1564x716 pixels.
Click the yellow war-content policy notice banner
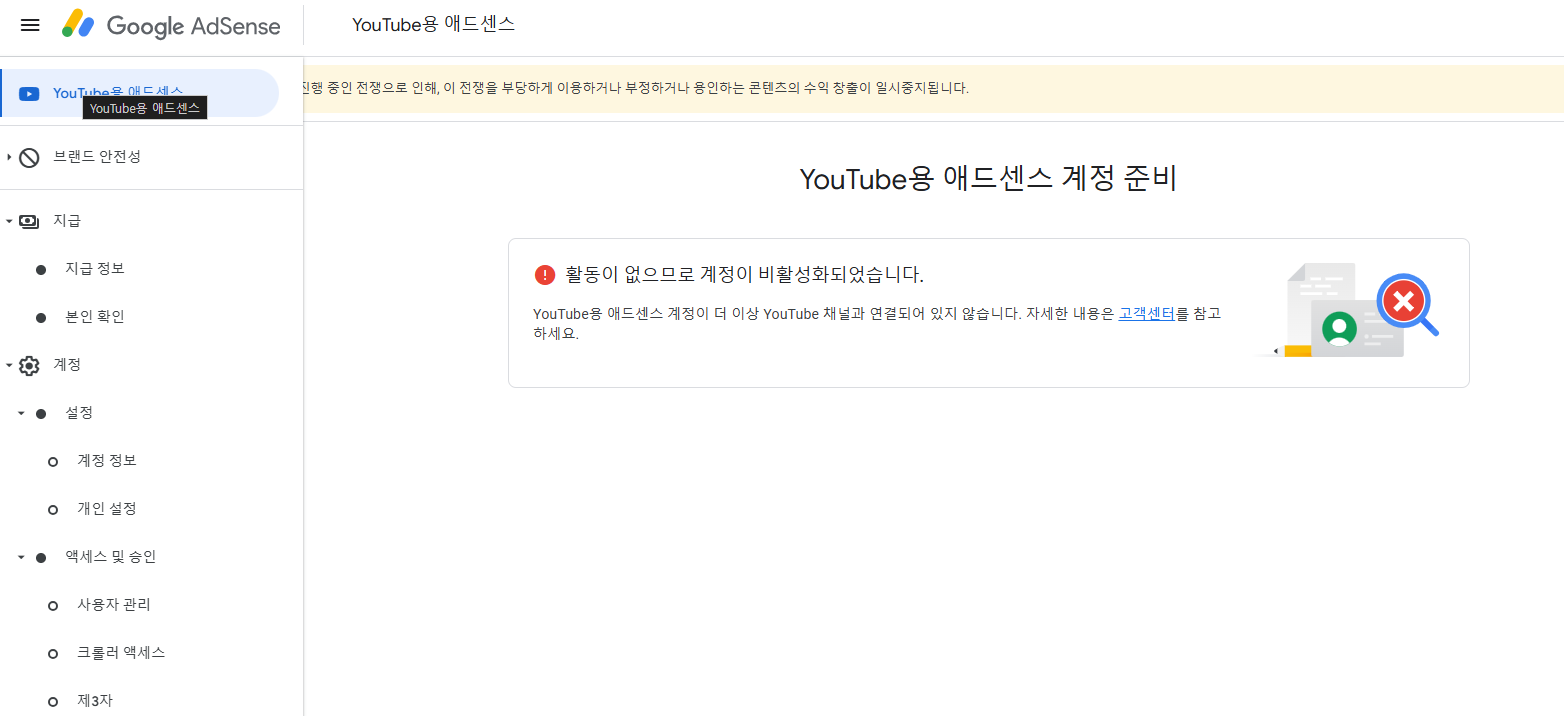click(932, 88)
